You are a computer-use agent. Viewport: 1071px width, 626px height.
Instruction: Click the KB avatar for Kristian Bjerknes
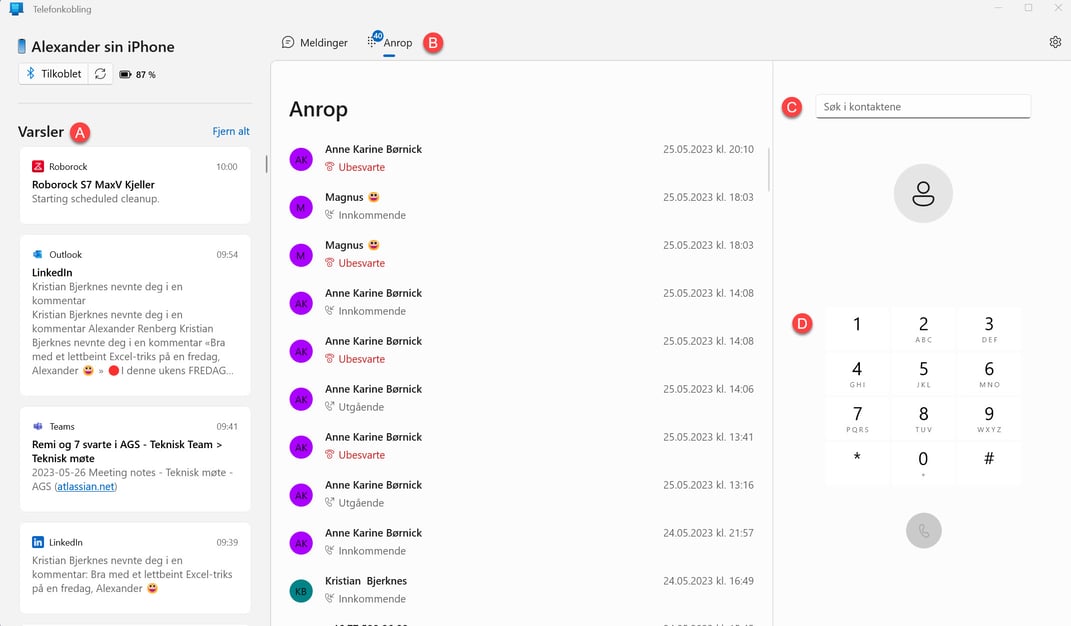tap(301, 591)
